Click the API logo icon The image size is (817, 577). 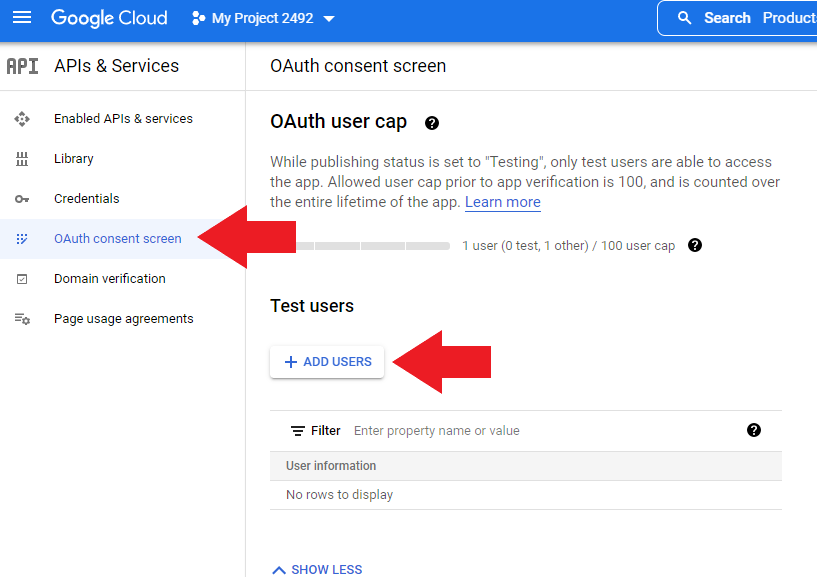tap(22, 66)
